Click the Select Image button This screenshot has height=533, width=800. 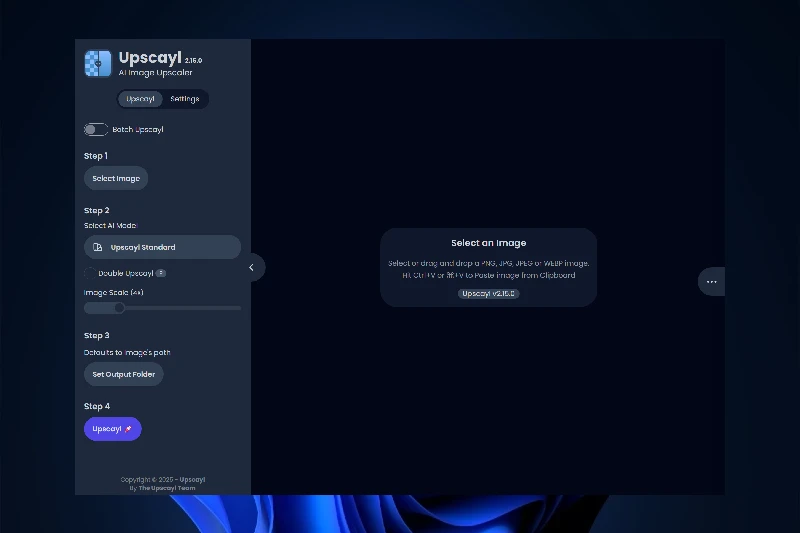[116, 179]
